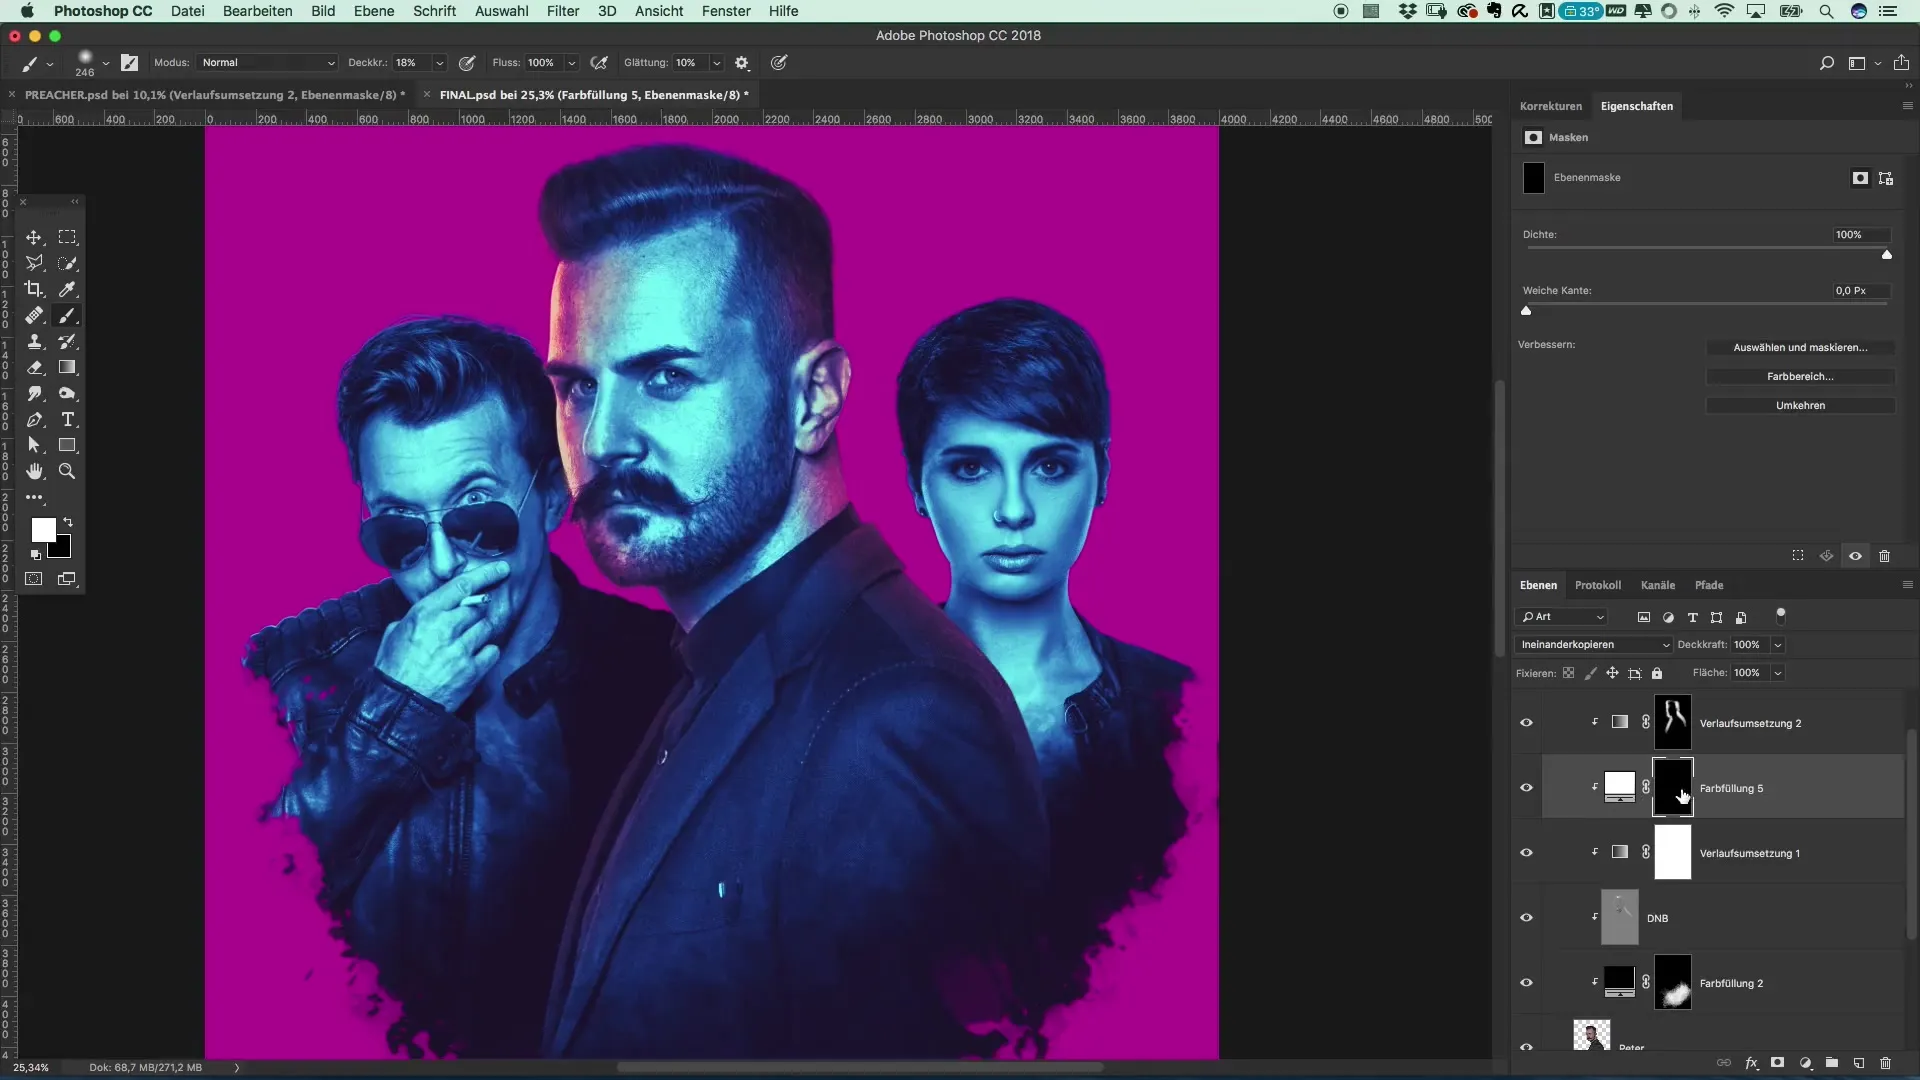
Task: Hide the Verlaufsumsetzung 2 layer
Action: point(1526,723)
